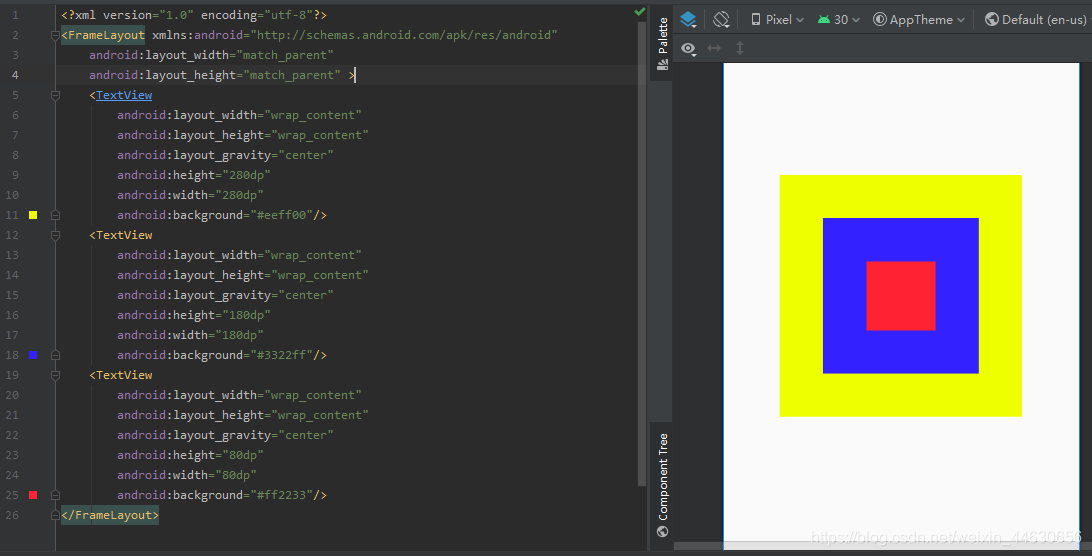Click the editor vertical scrollbar
Viewport: 1092px width, 556px height.
point(641,254)
